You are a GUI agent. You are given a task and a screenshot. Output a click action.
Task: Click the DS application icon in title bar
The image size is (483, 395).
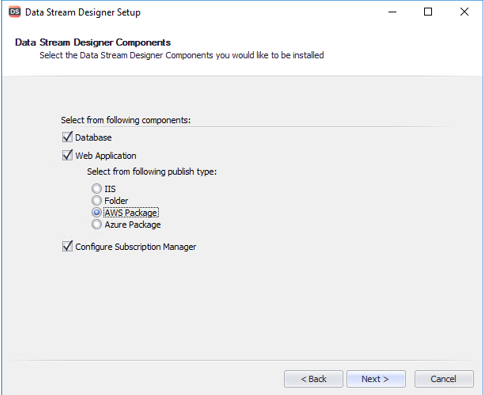[15, 12]
